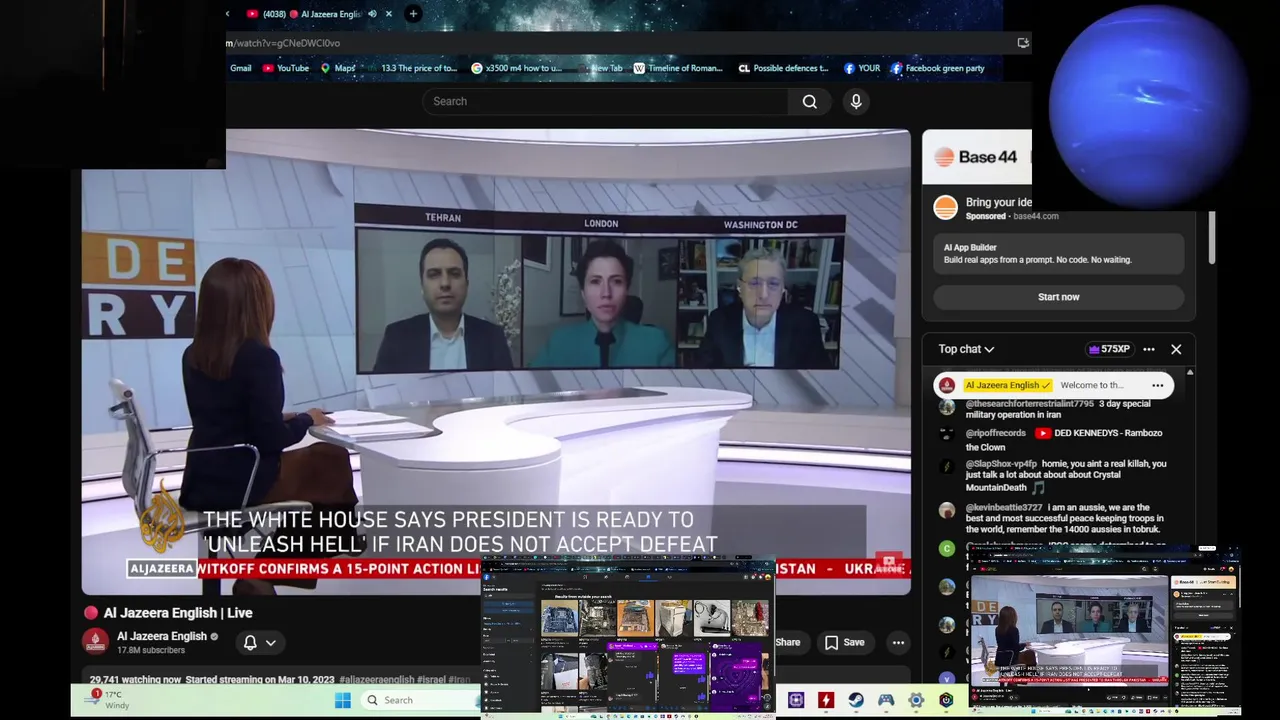The image size is (1280, 720).
Task: Open the 'Timeline of Roman...' bookmark
Action: coord(678,68)
